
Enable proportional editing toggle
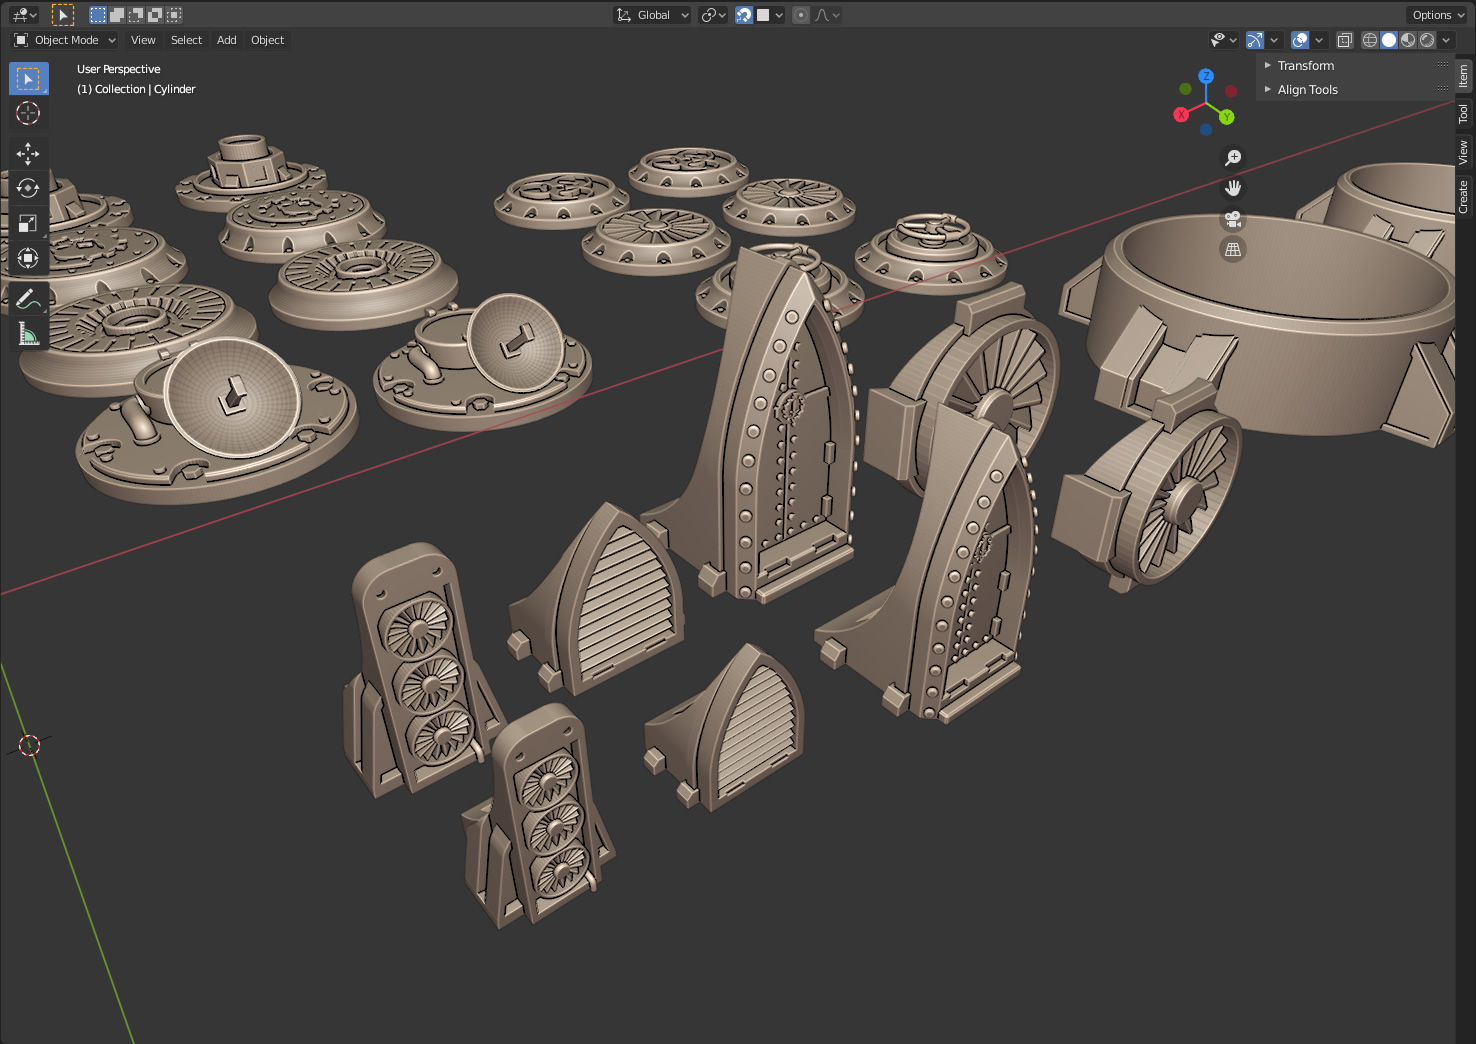click(801, 15)
